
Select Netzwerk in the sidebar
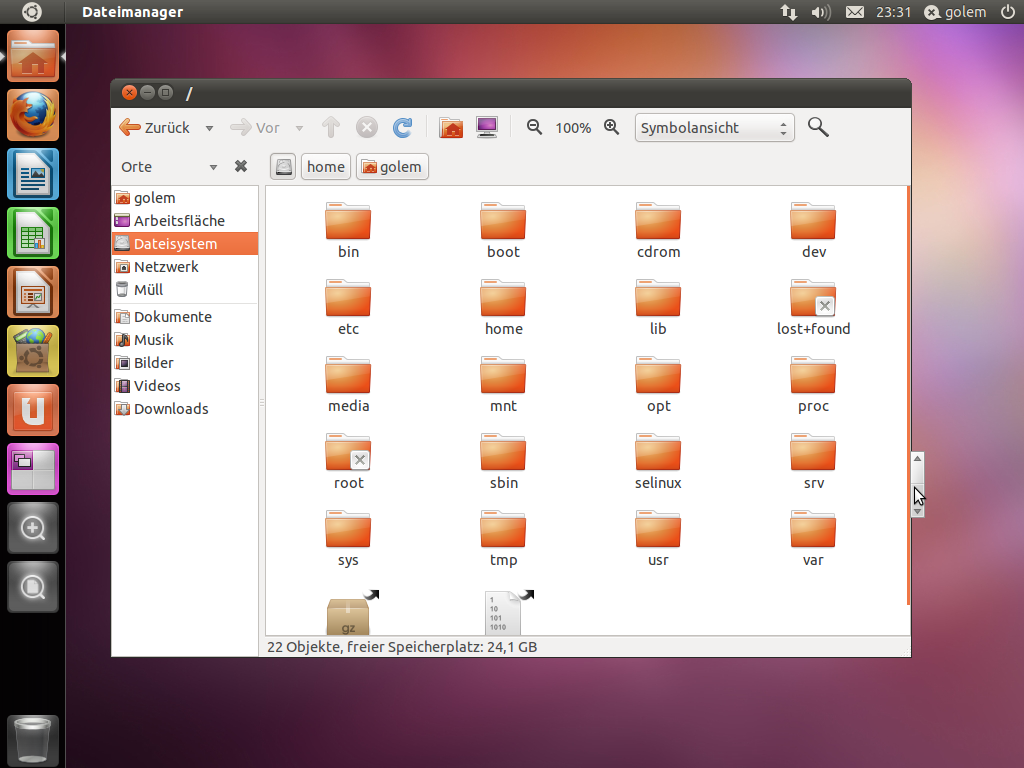pos(166,267)
